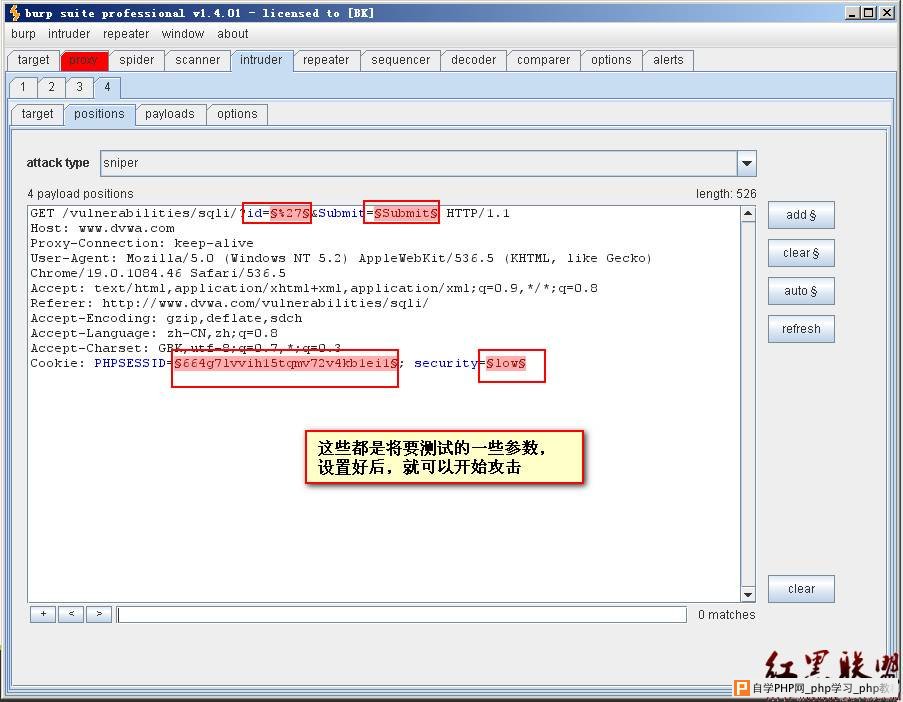Screen dimensions: 903x702
Task: Open the spider tab
Action: pos(136,60)
